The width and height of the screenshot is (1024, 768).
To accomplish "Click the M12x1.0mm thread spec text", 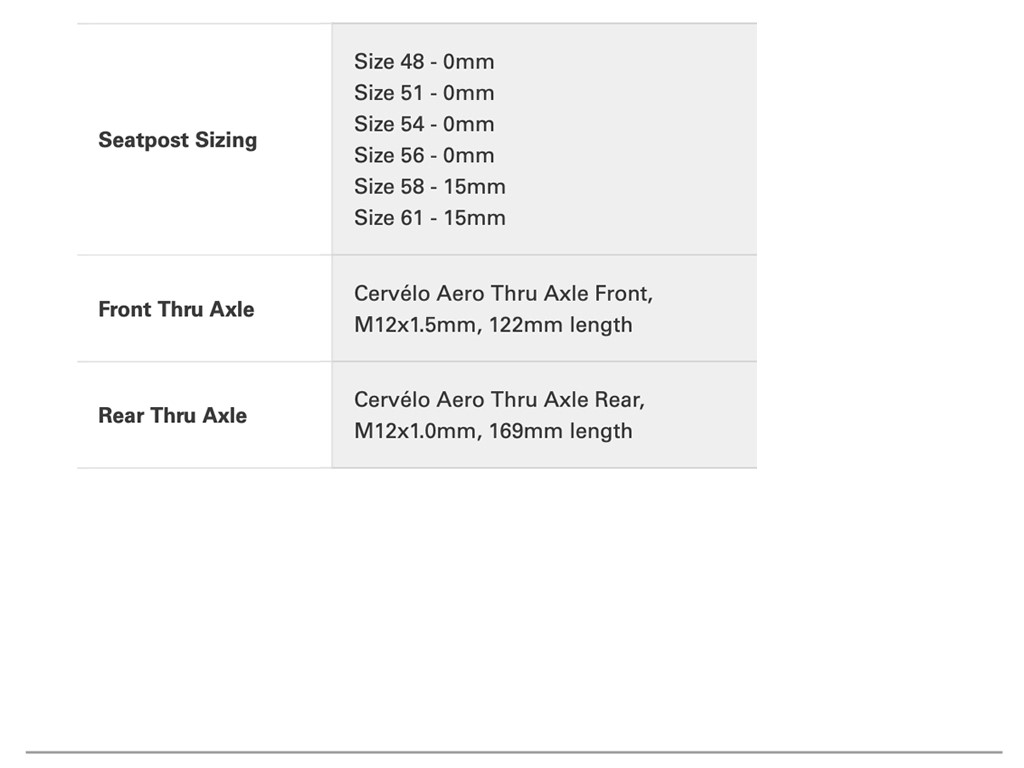I will [x=415, y=431].
